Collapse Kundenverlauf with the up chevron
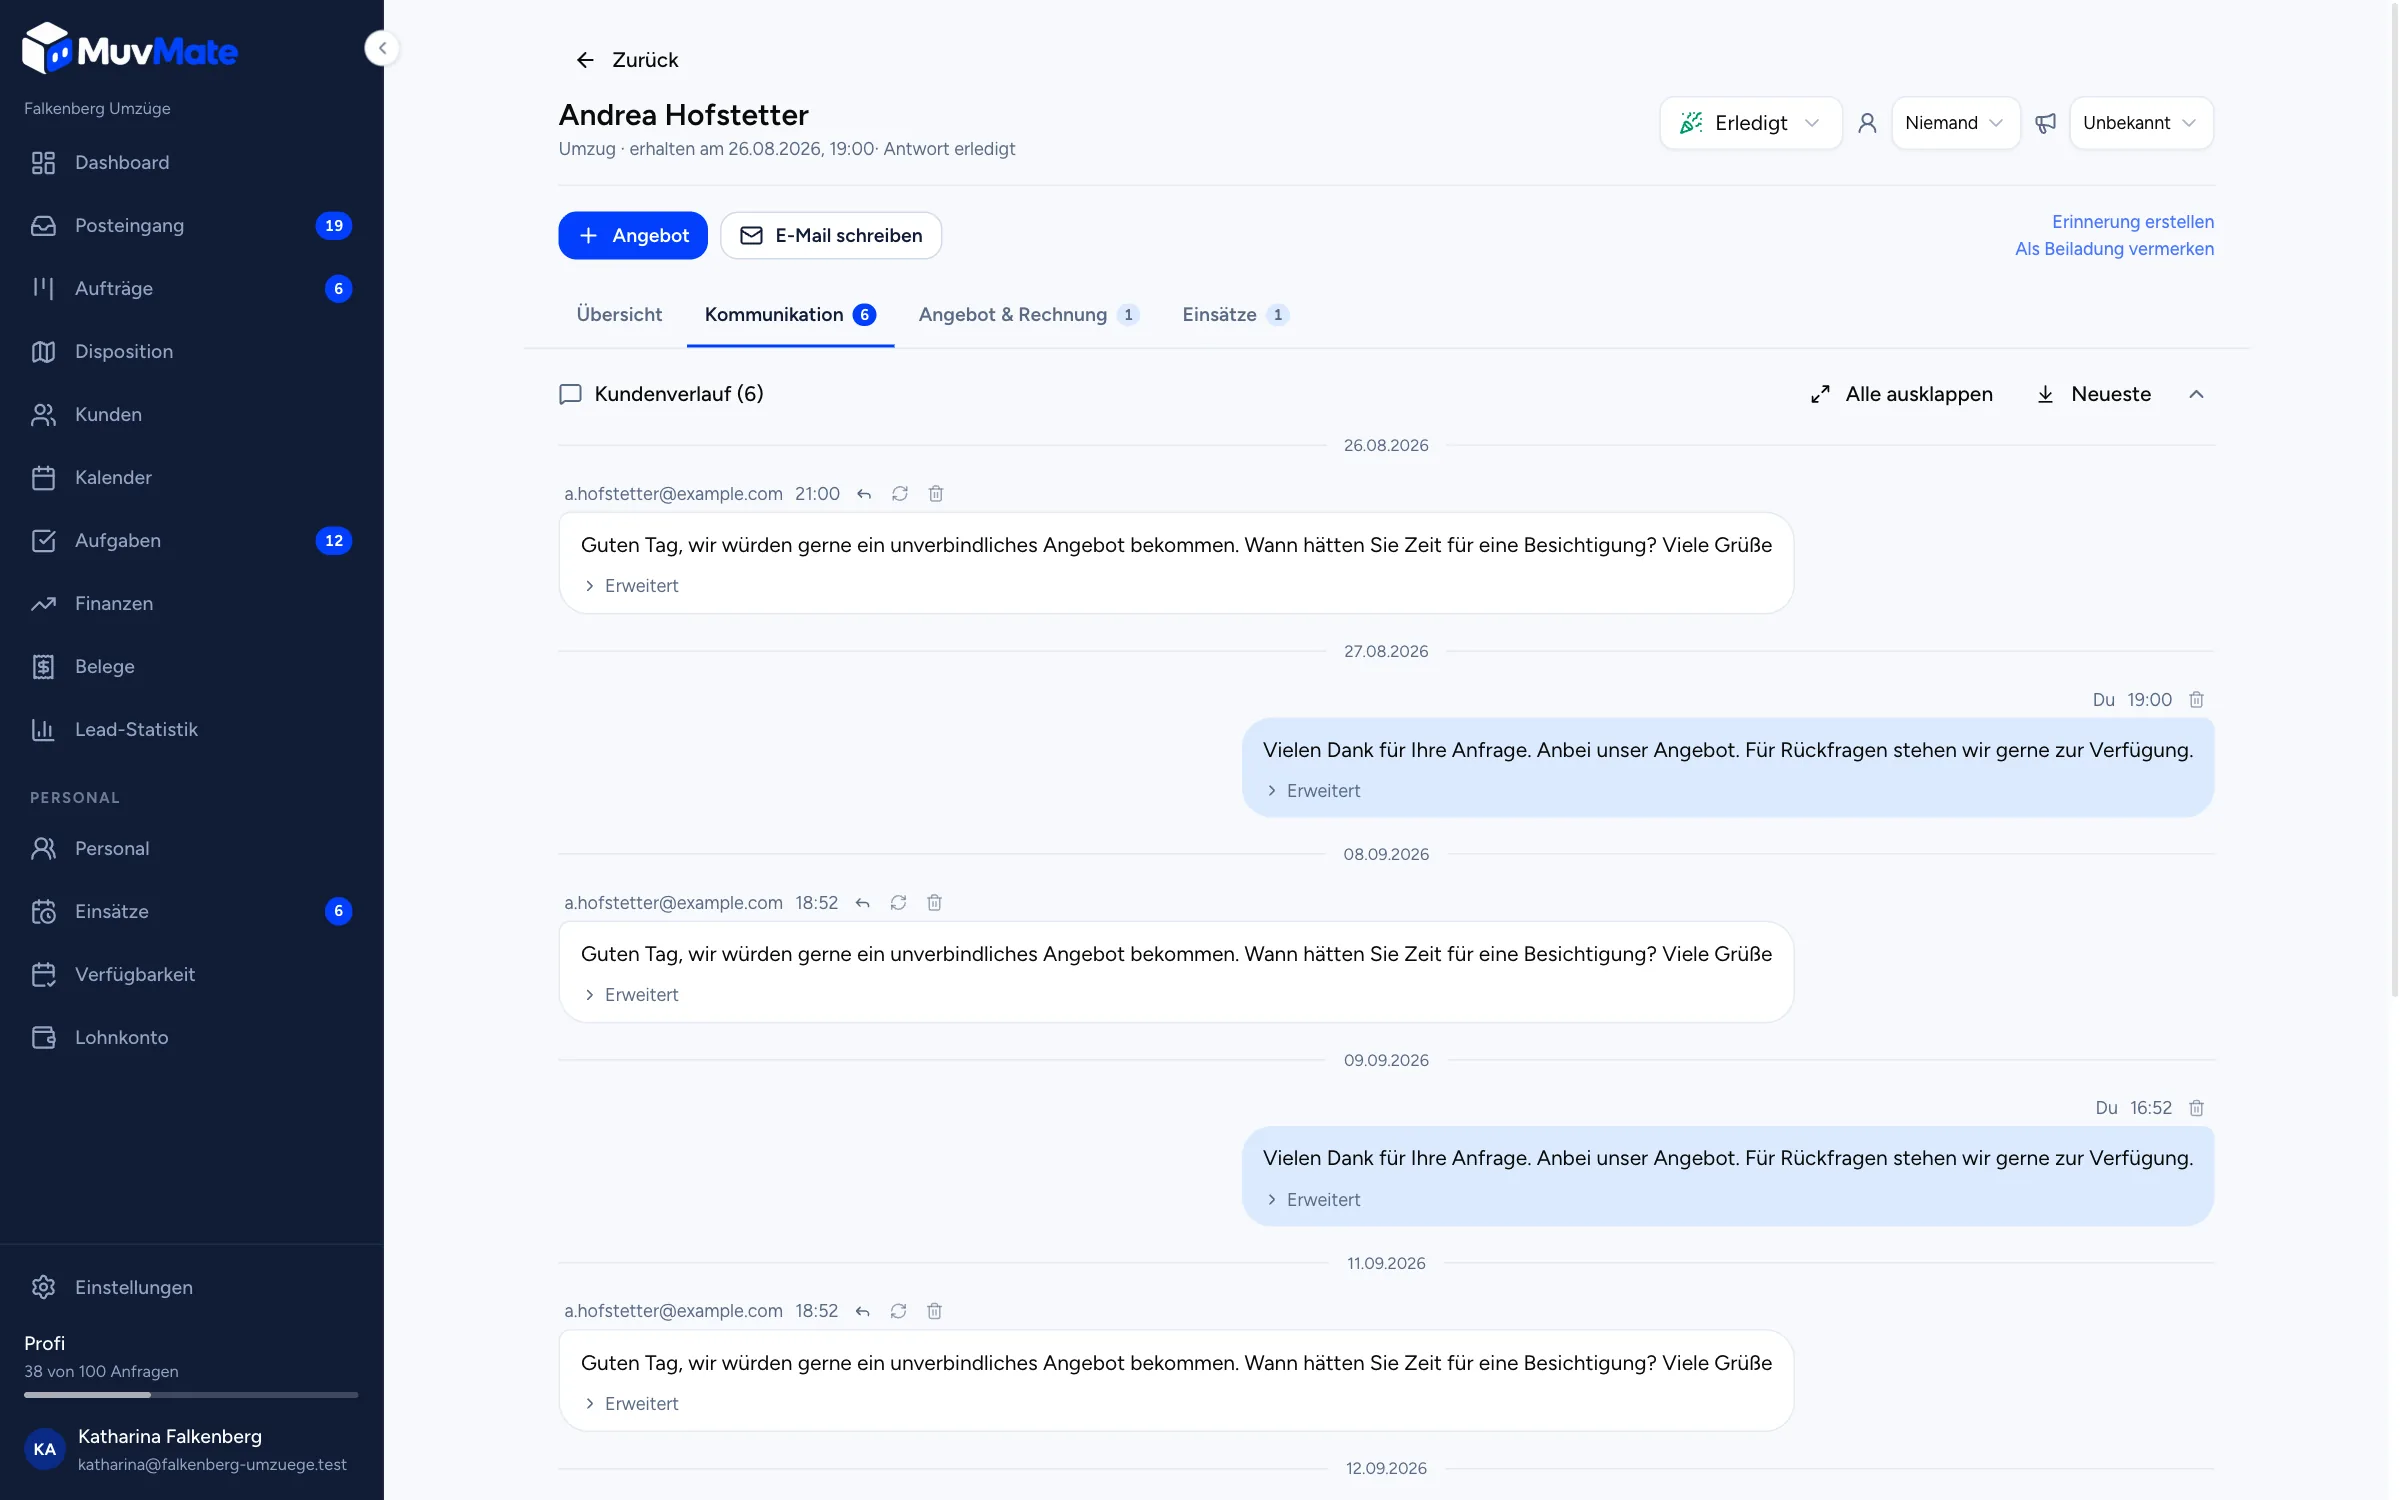The height and width of the screenshot is (1500, 2400). click(x=2196, y=394)
